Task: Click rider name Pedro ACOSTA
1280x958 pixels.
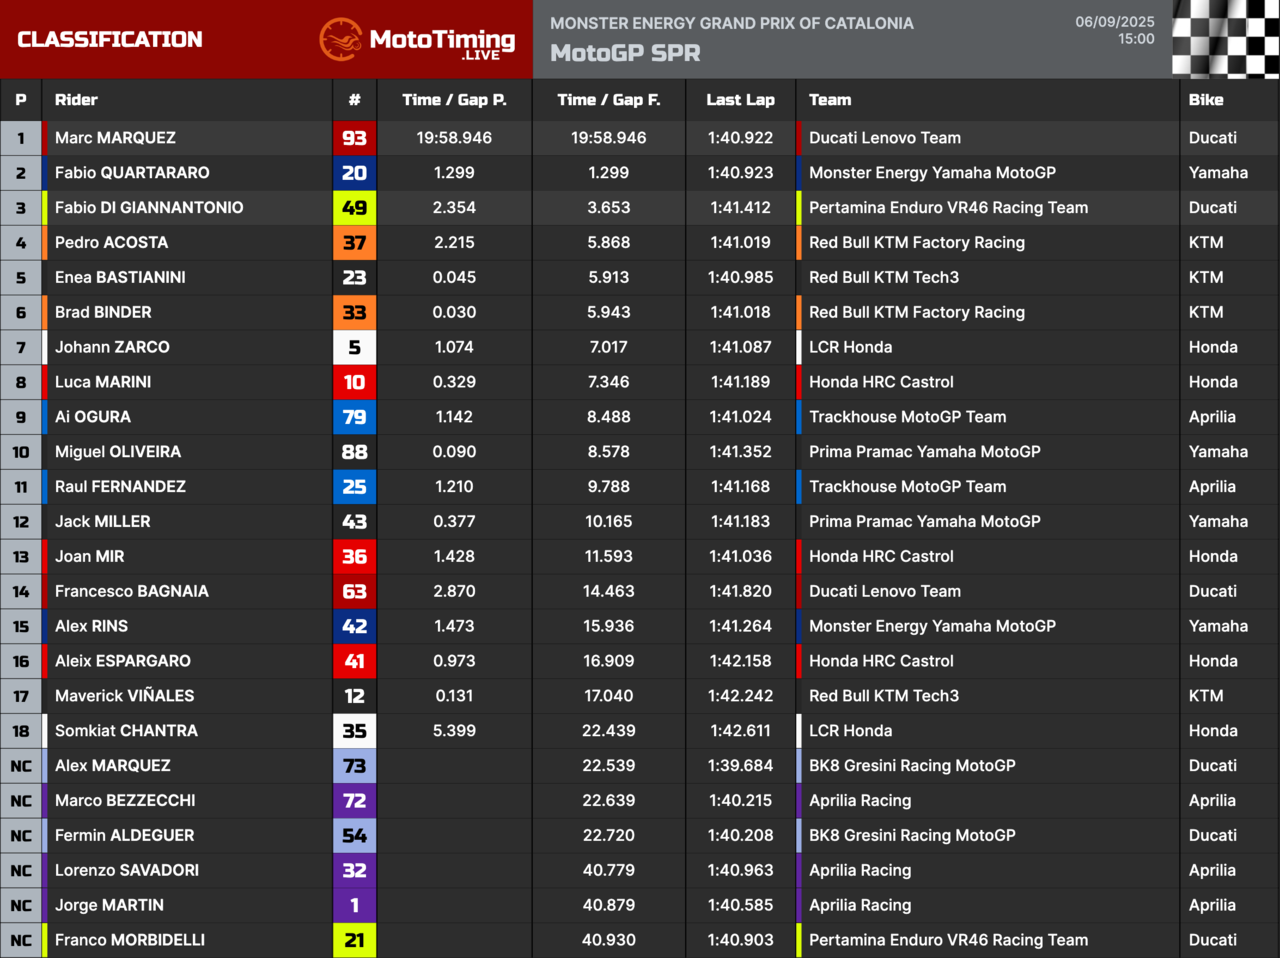Action: tap(111, 243)
